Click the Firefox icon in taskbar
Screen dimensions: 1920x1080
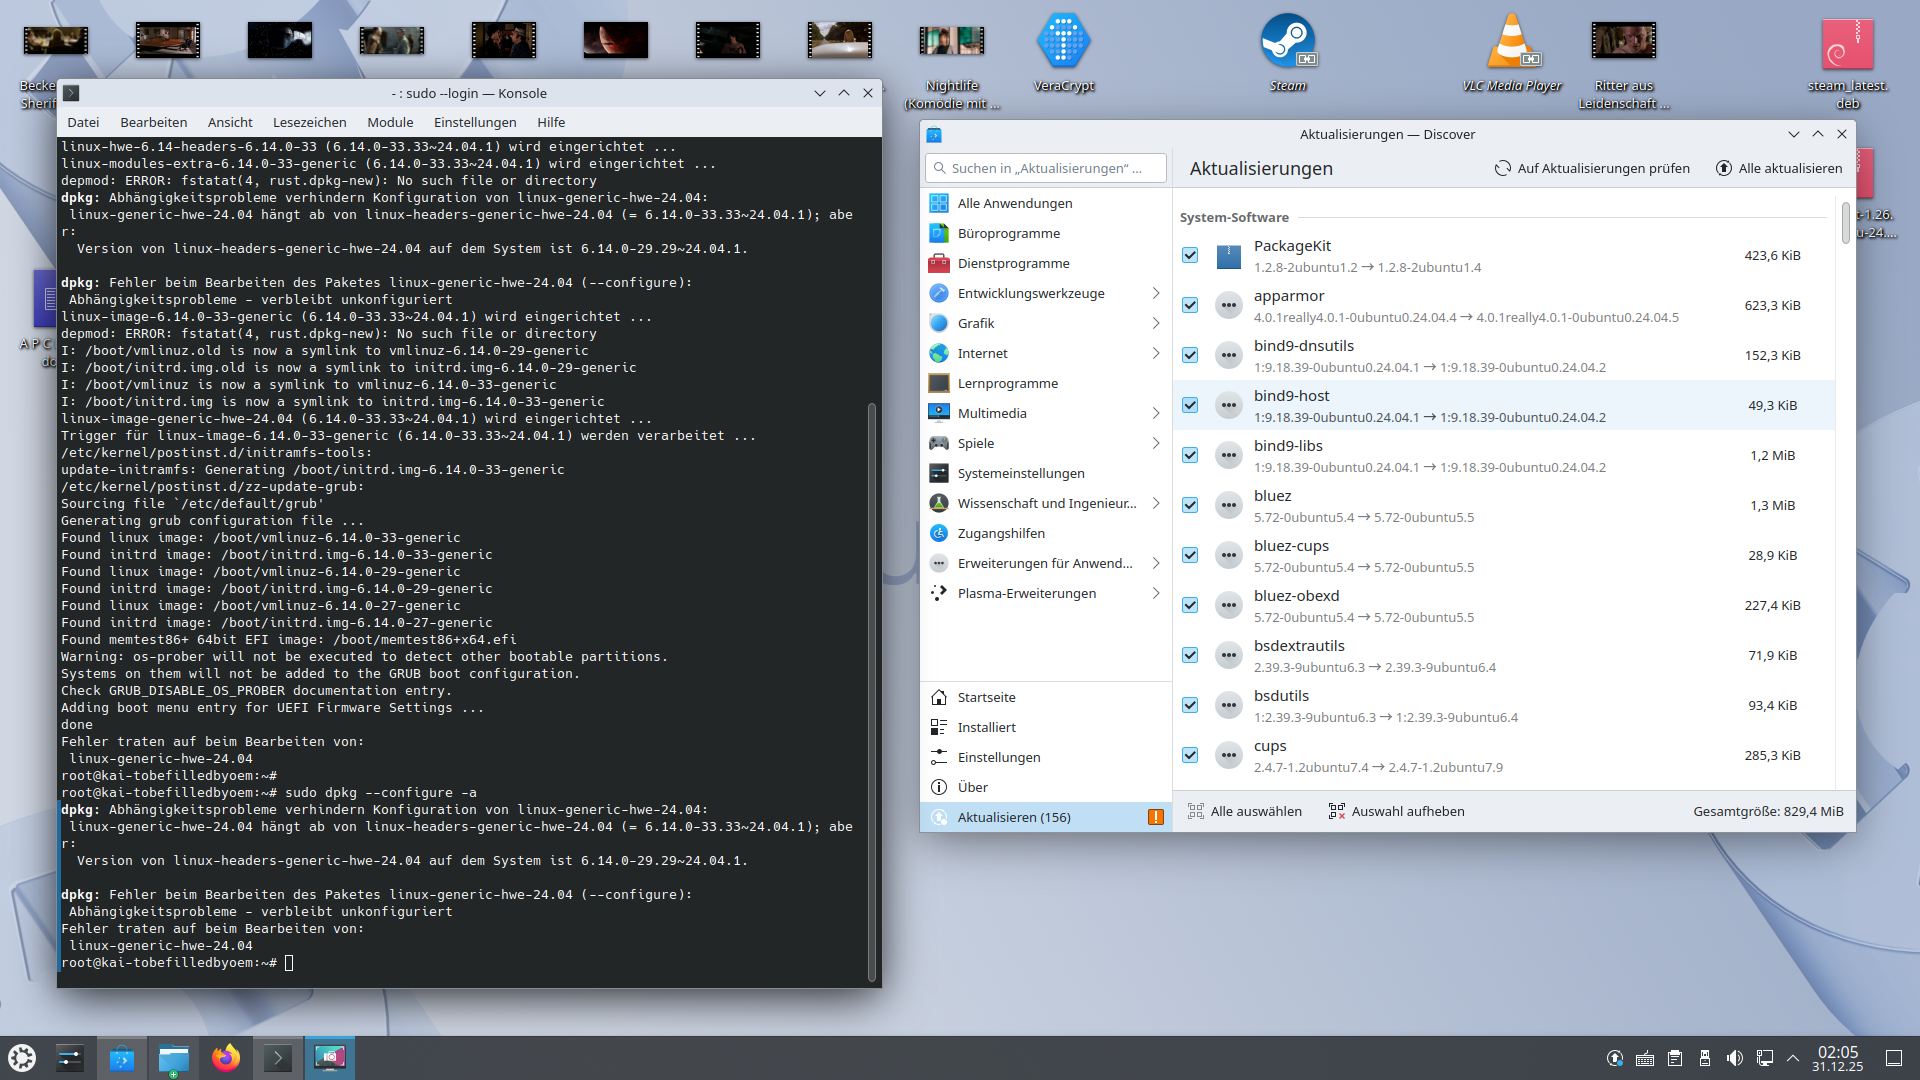click(226, 1057)
